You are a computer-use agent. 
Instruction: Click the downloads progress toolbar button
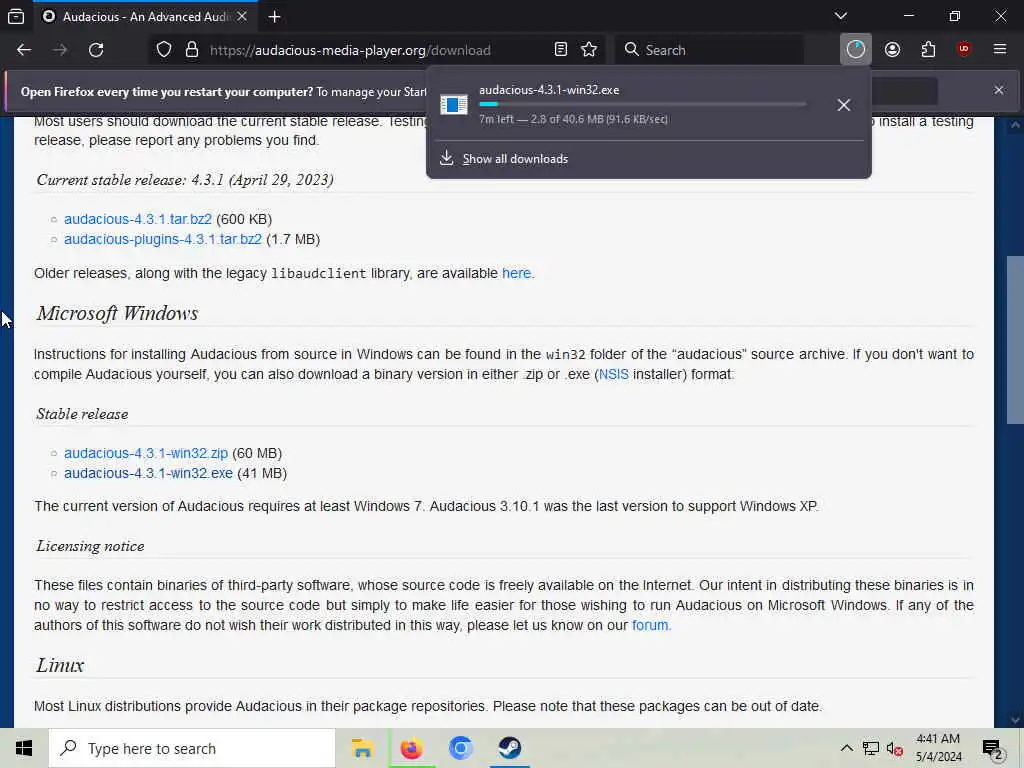(856, 50)
